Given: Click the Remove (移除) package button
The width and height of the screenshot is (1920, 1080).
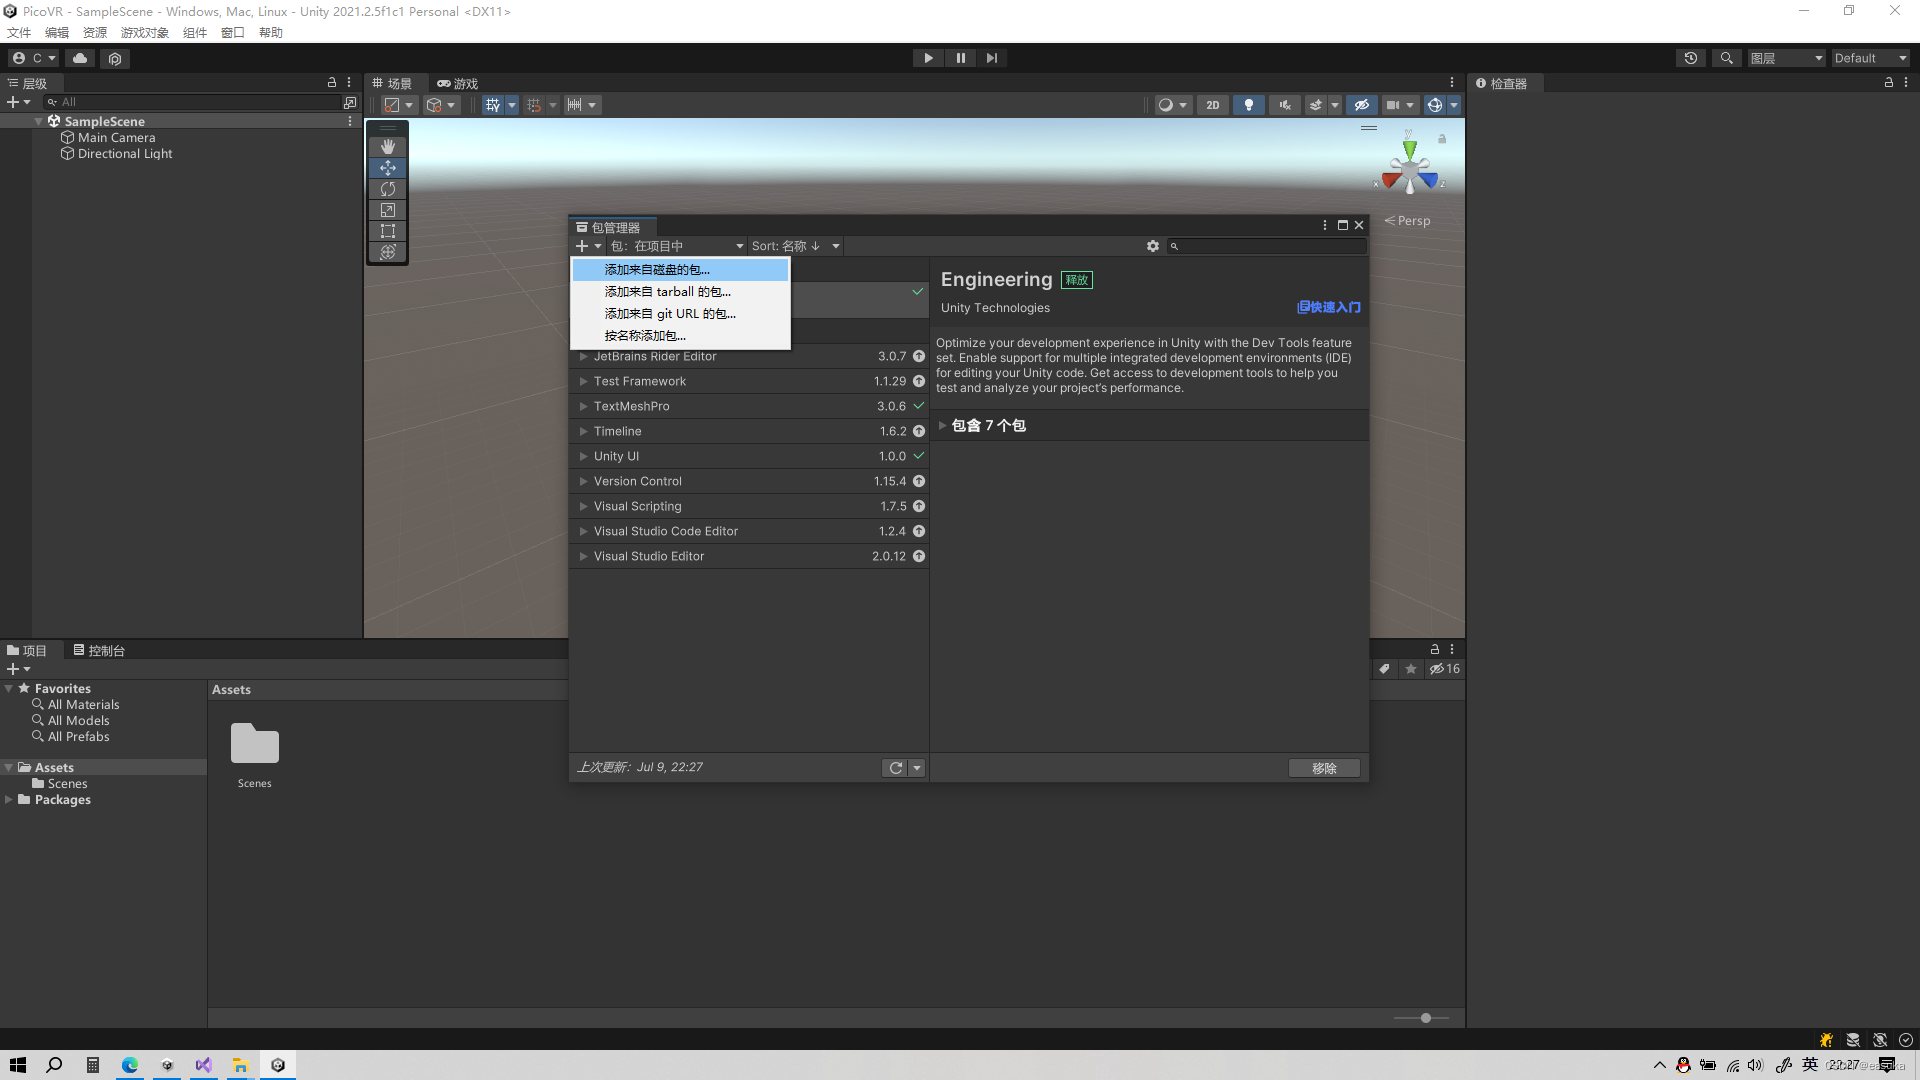Looking at the screenshot, I should [x=1324, y=768].
